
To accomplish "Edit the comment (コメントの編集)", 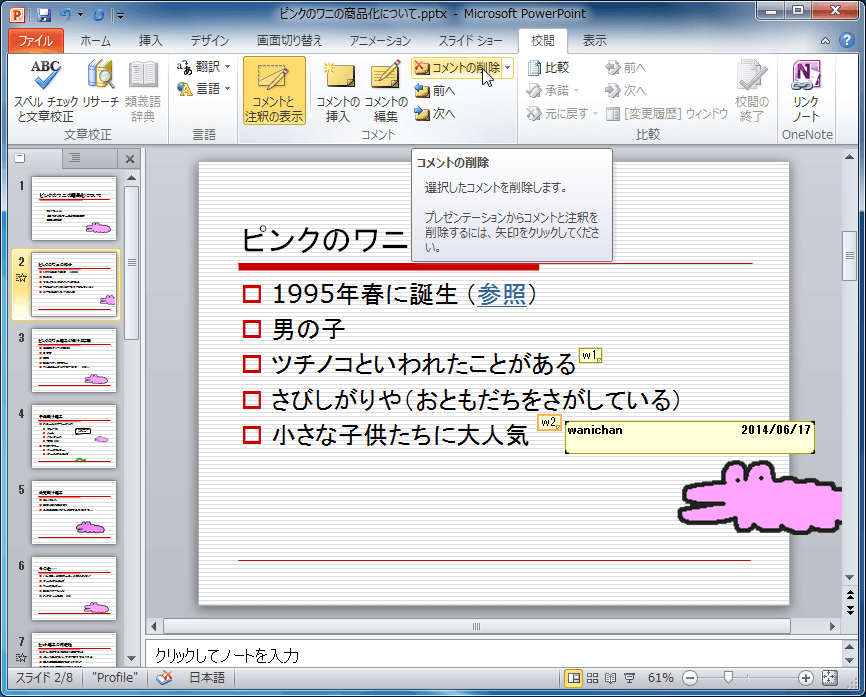I will tap(386, 91).
